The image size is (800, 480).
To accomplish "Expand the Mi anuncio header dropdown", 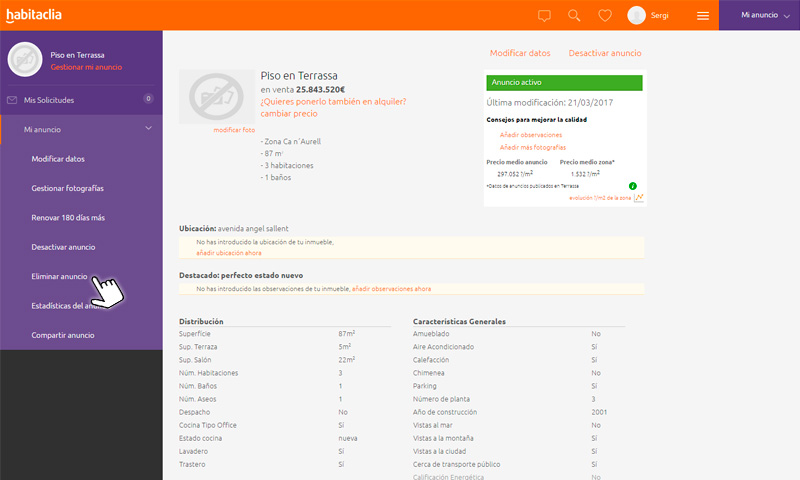I will click(760, 15).
